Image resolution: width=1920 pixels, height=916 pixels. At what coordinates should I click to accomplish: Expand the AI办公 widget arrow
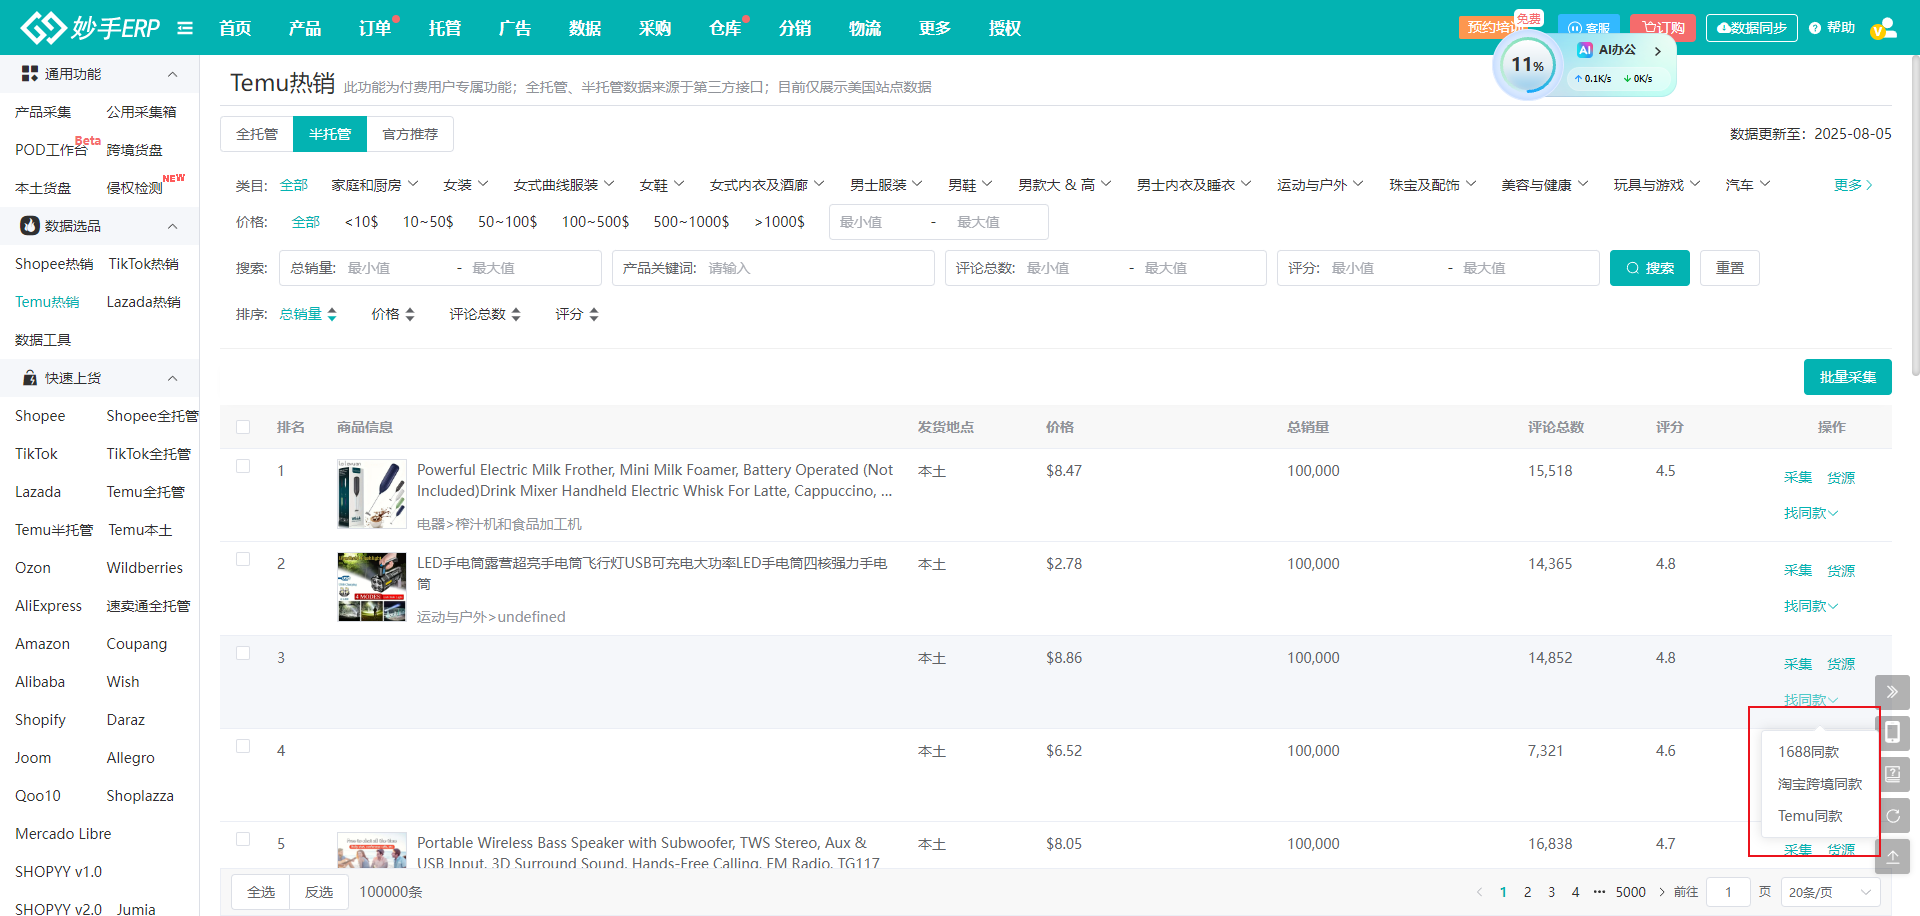click(1658, 51)
